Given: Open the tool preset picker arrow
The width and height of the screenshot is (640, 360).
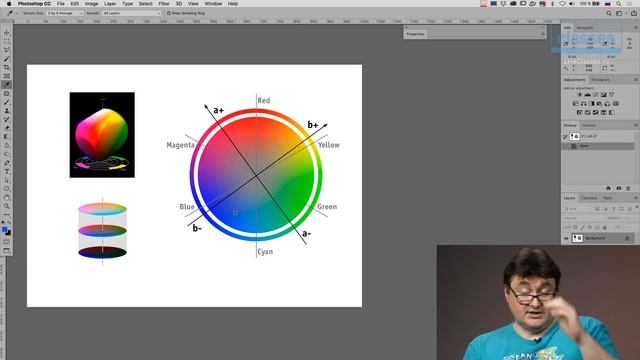Looking at the screenshot, I should pos(17,13).
